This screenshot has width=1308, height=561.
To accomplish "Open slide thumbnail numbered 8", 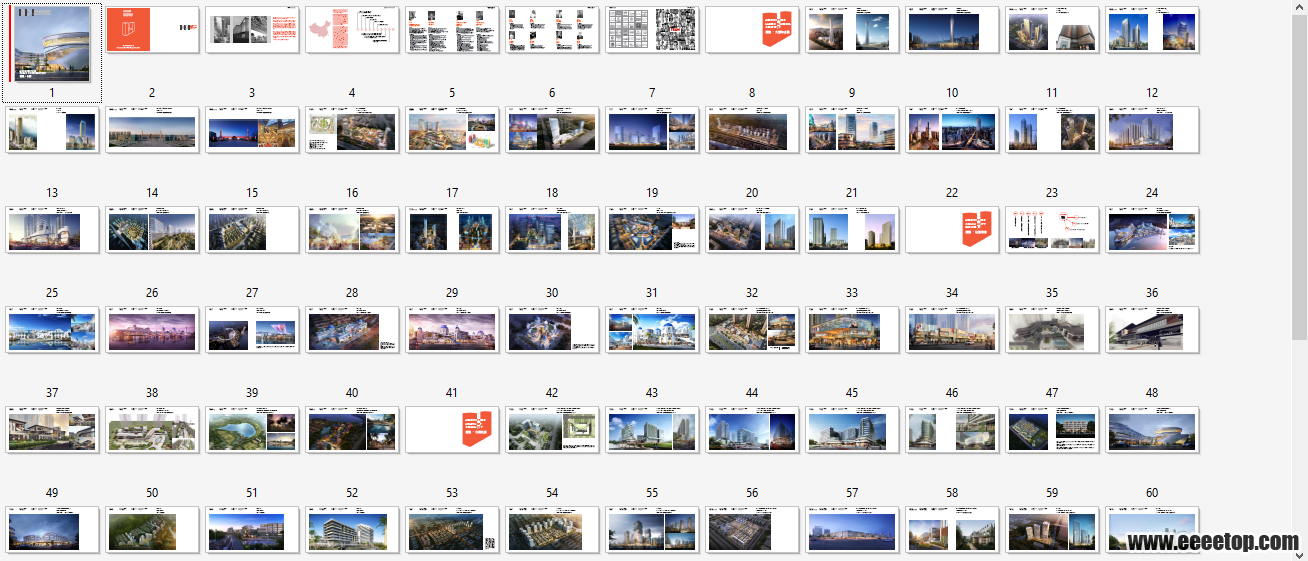I will [752, 30].
